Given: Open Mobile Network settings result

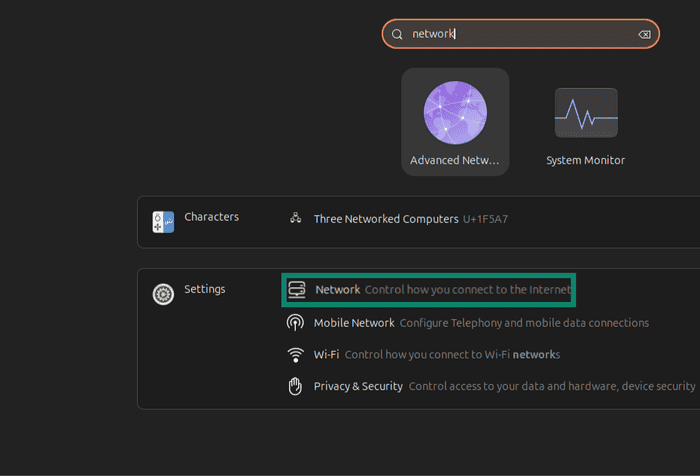Looking at the screenshot, I should click(x=467, y=323).
